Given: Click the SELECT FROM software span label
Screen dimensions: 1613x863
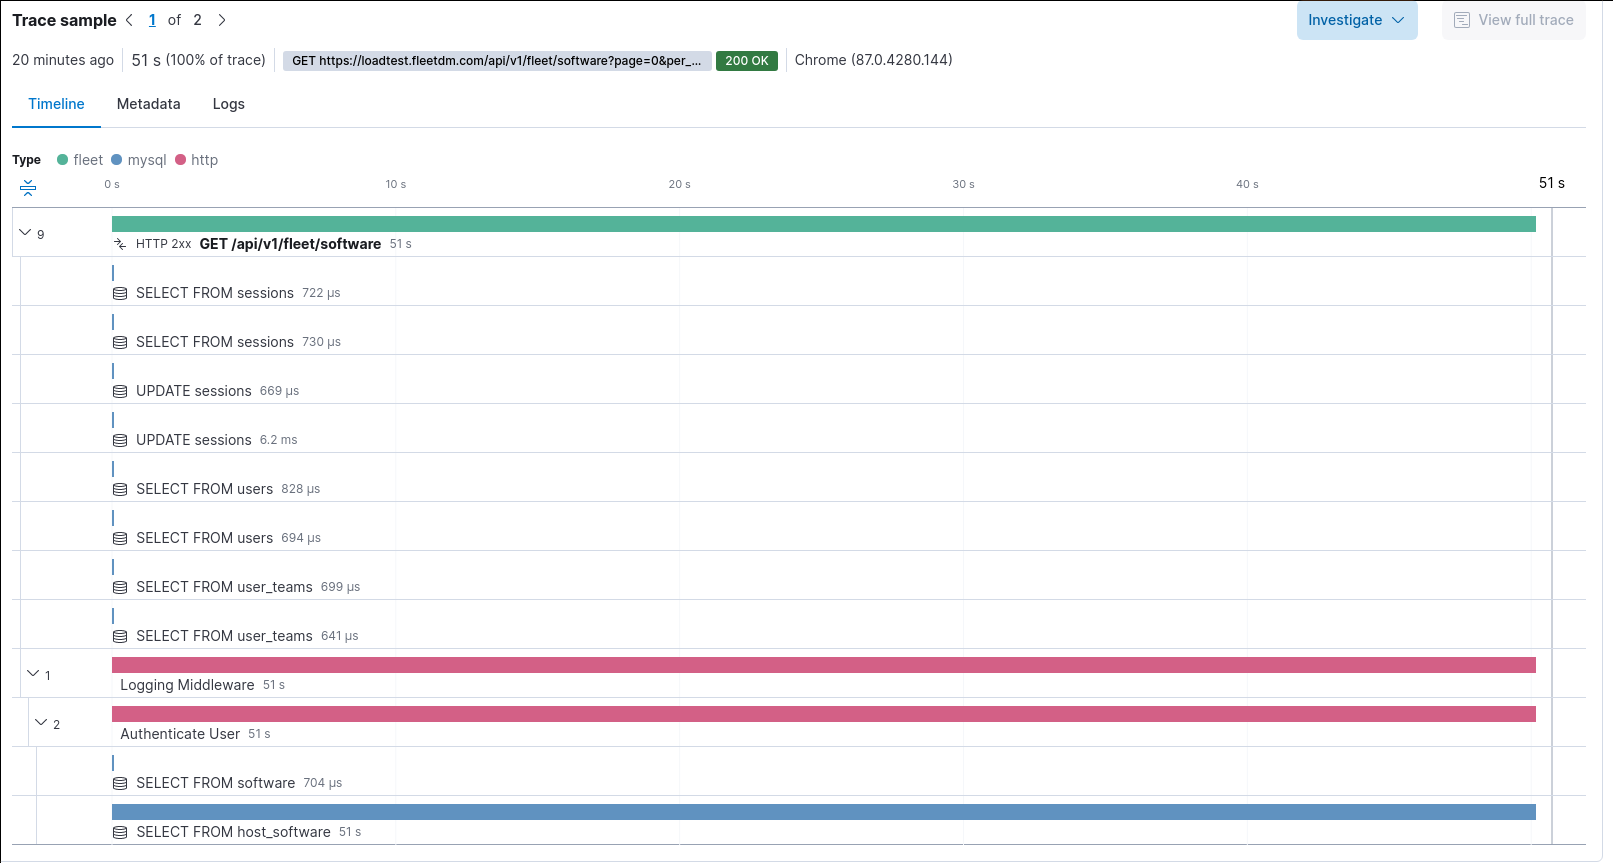Looking at the screenshot, I should pyautogui.click(x=216, y=783).
